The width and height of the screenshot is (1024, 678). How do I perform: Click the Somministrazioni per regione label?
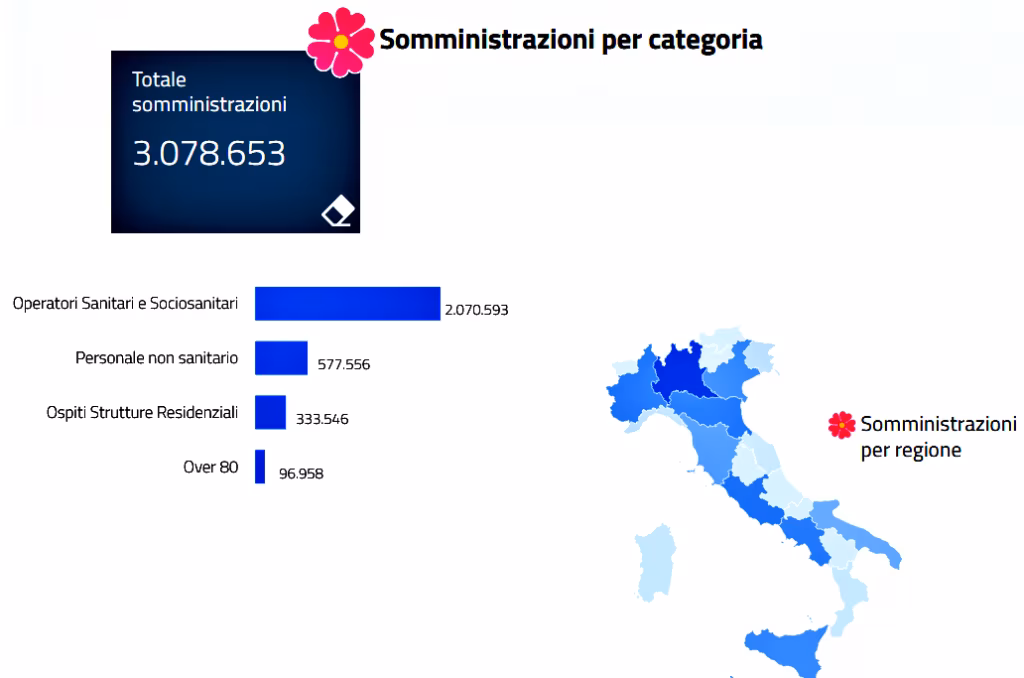click(938, 436)
